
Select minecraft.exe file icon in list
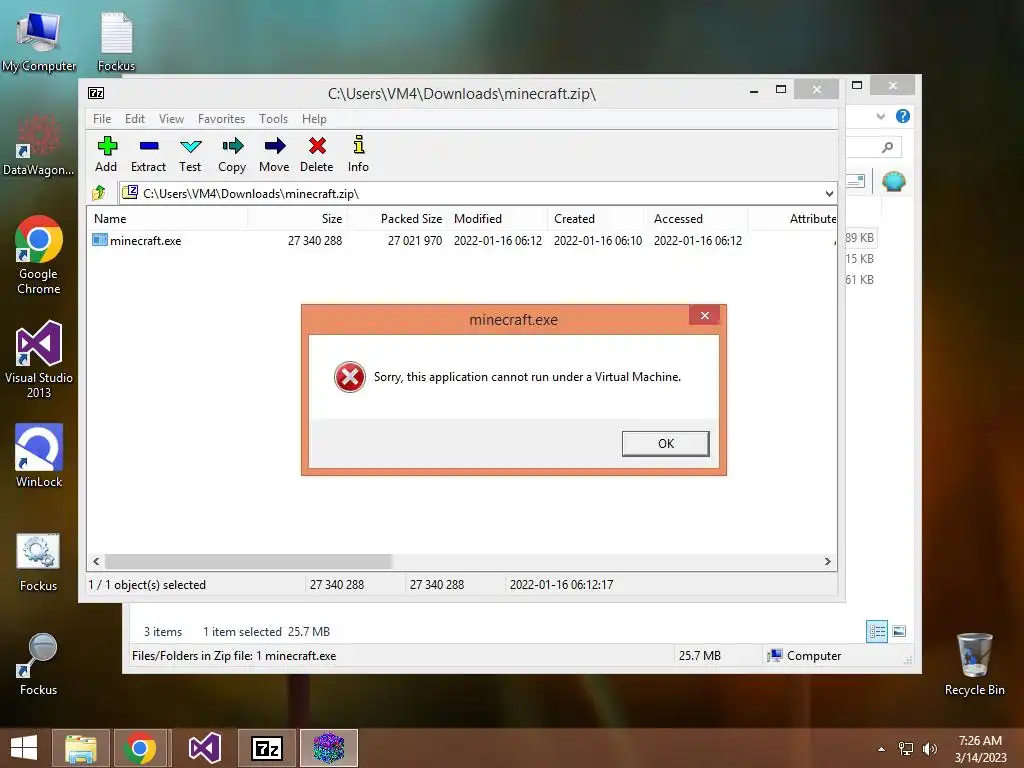[x=99, y=240]
